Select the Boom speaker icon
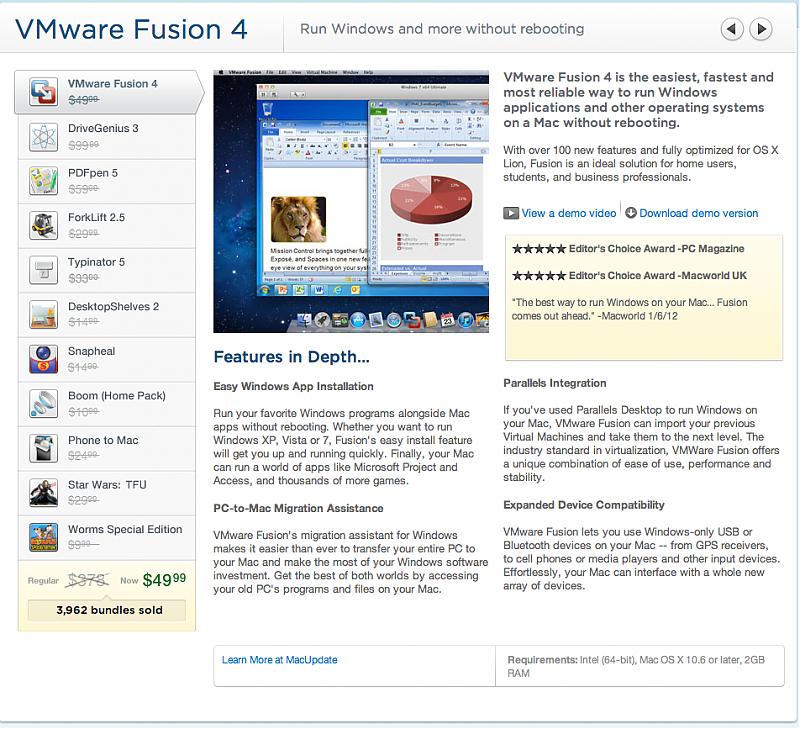 click(44, 403)
